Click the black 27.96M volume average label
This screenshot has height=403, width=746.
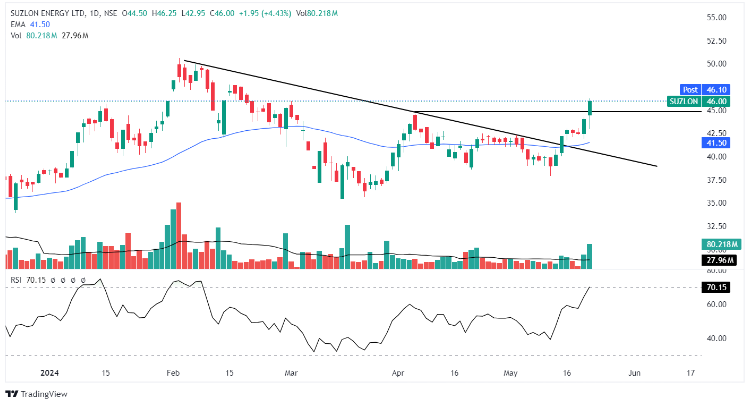click(718, 260)
